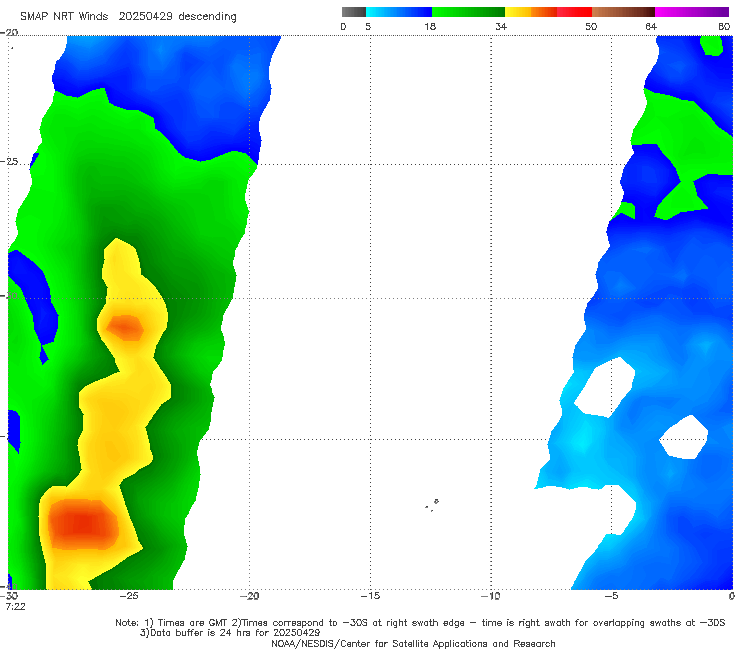The height and width of the screenshot is (650, 740).
Task: Select the green segment of the color bar
Action: click(468, 12)
